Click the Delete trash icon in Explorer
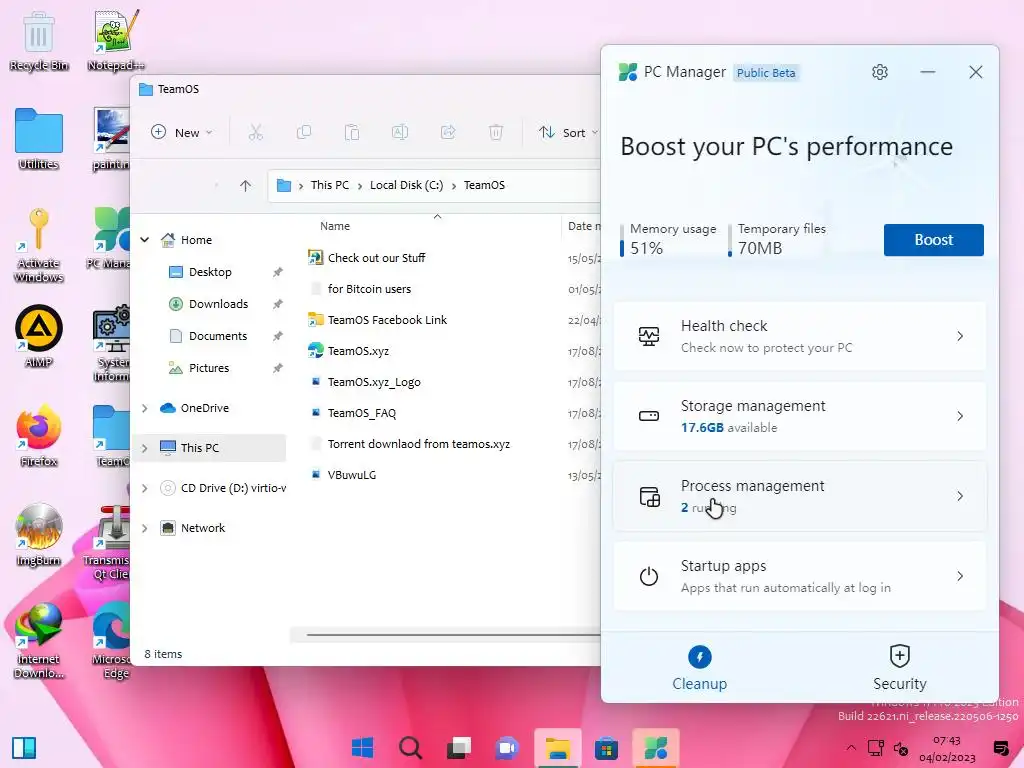Viewport: 1024px width, 768px height. point(496,133)
